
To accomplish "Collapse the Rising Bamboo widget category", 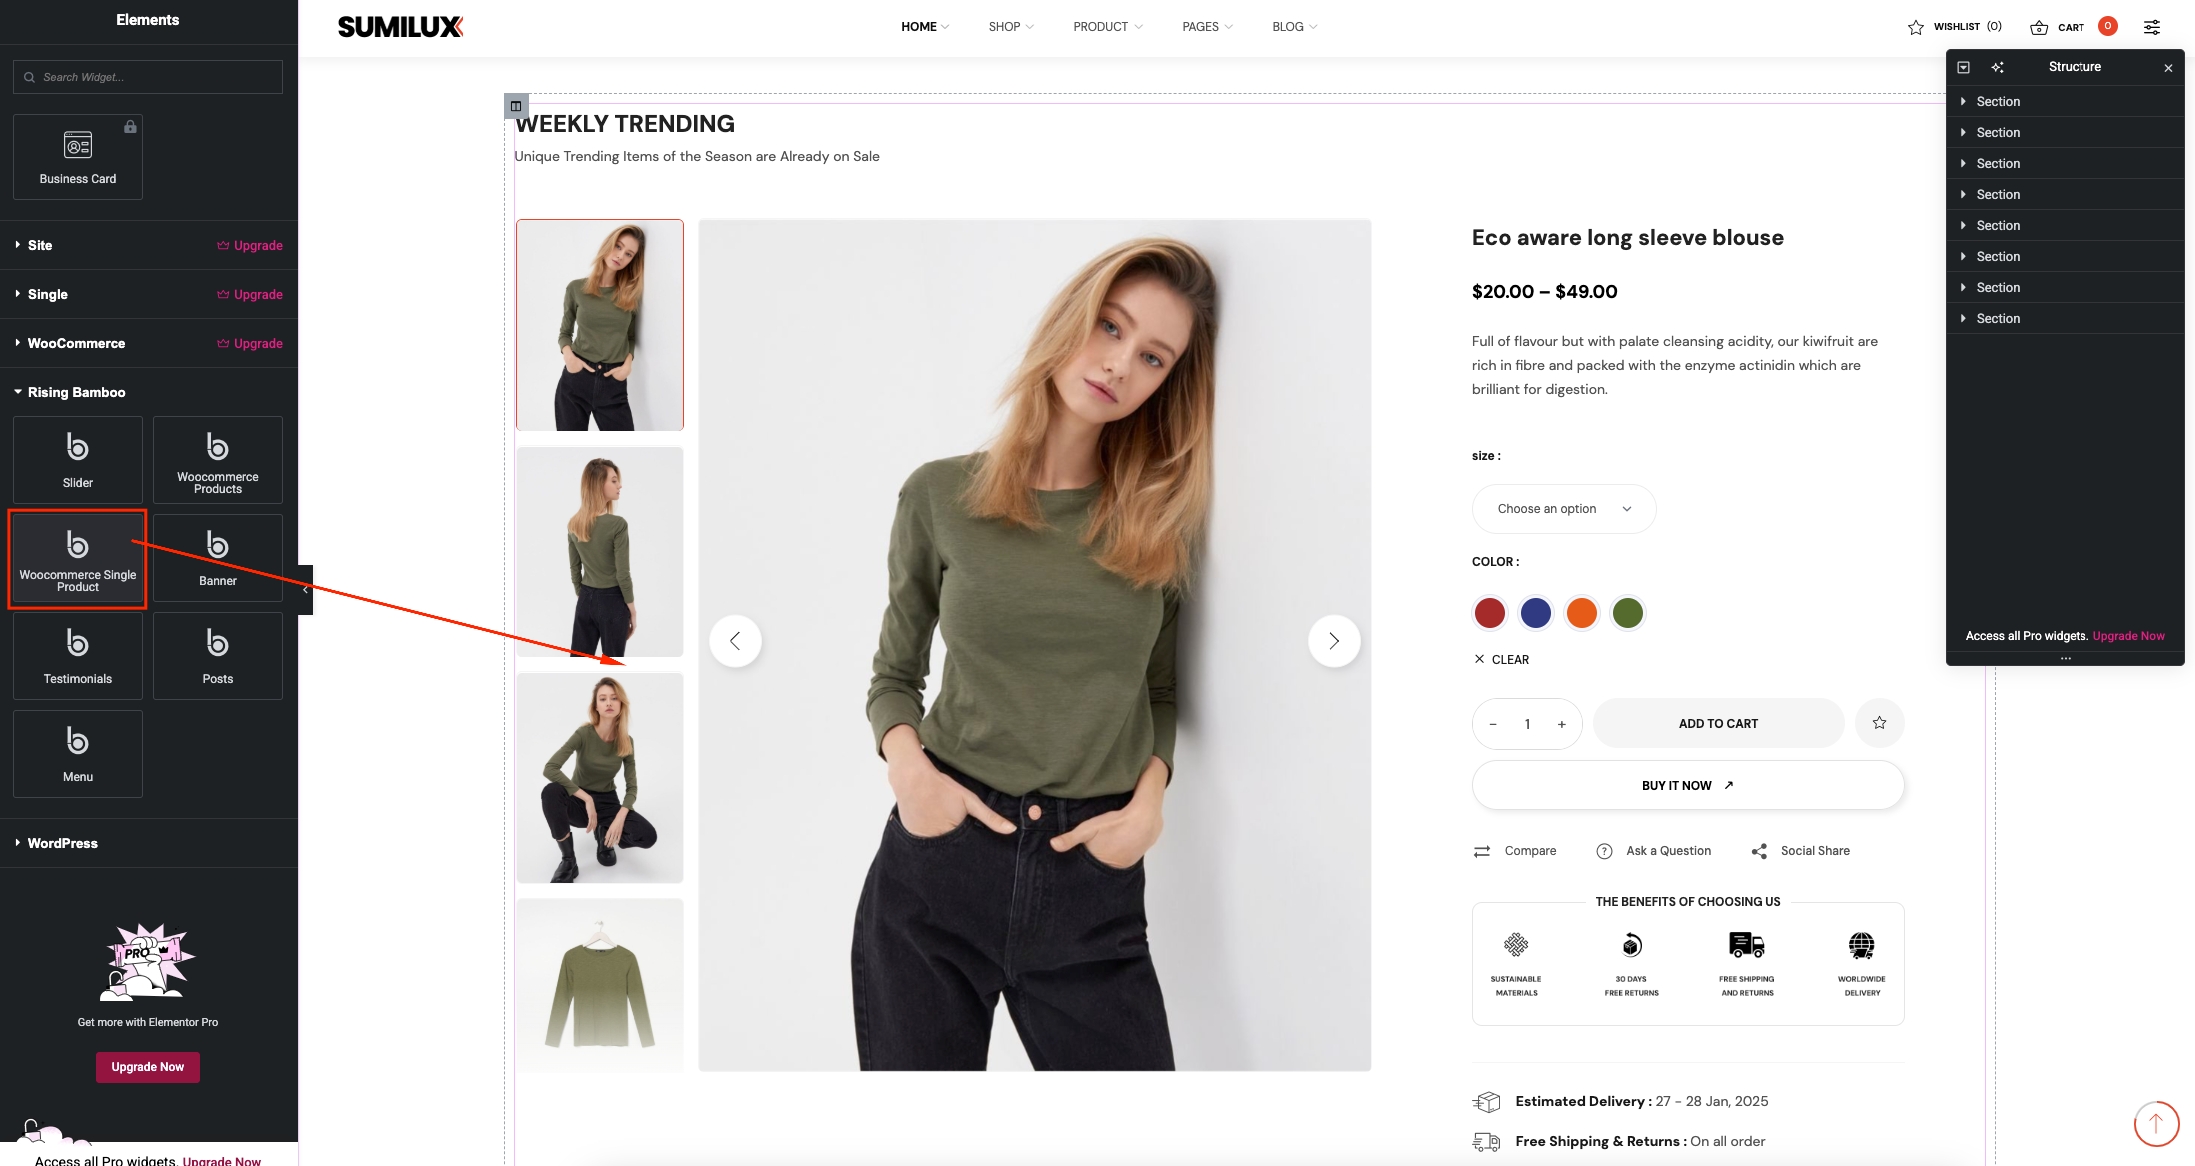I will tap(76, 392).
